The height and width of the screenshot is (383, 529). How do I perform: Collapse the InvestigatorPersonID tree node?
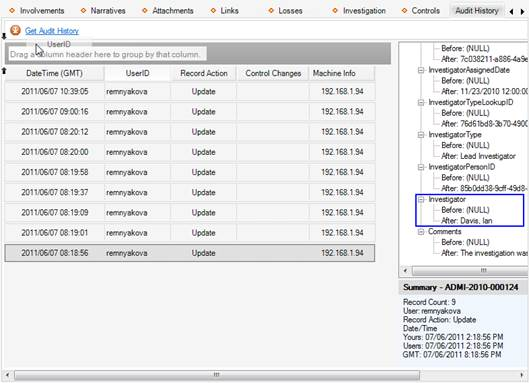(x=421, y=167)
